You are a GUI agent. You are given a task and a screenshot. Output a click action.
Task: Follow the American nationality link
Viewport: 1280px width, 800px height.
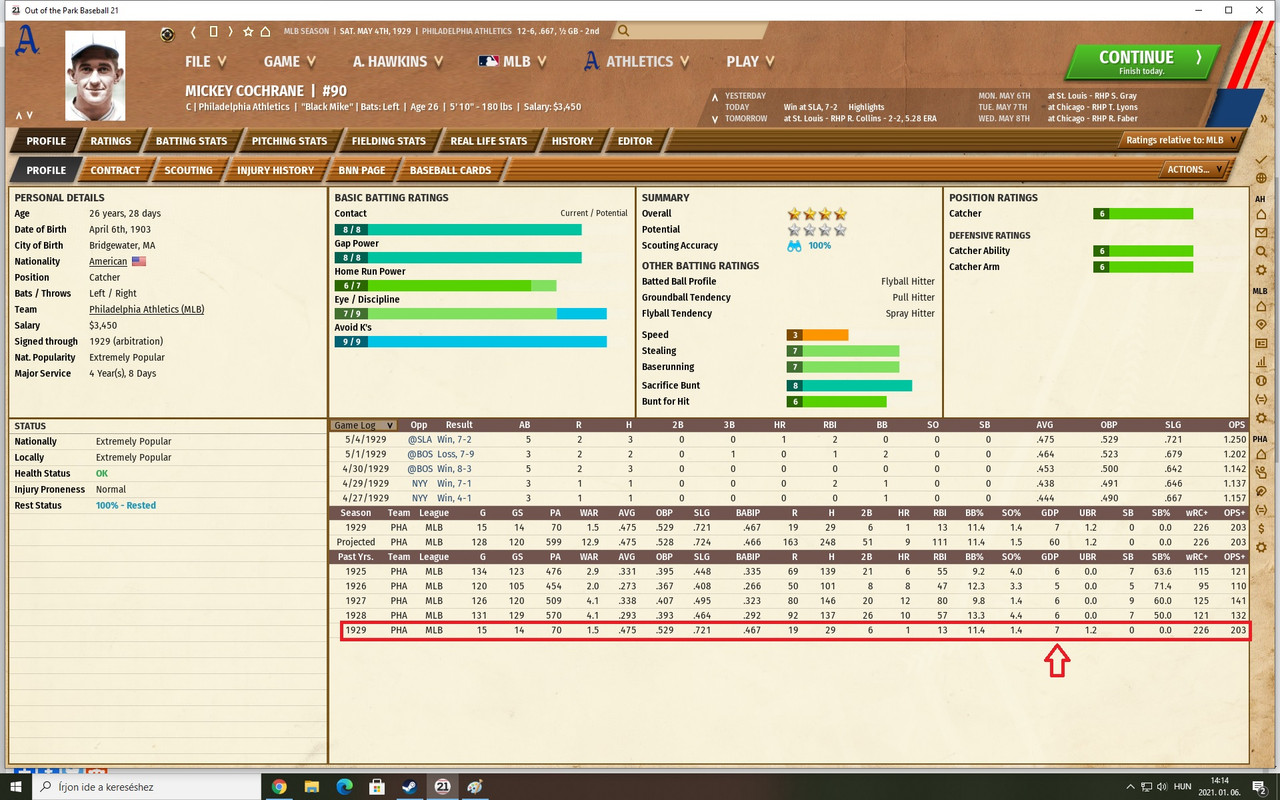pyautogui.click(x=108, y=261)
